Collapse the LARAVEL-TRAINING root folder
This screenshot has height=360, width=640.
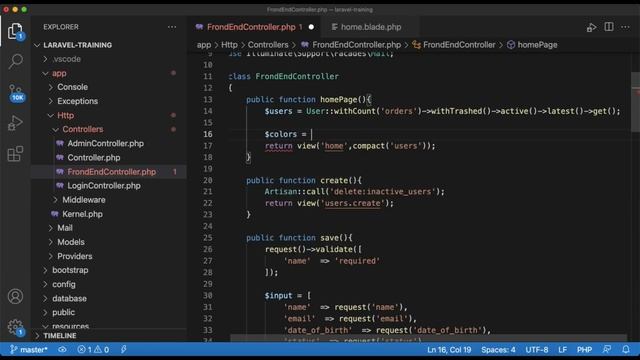coord(37,45)
